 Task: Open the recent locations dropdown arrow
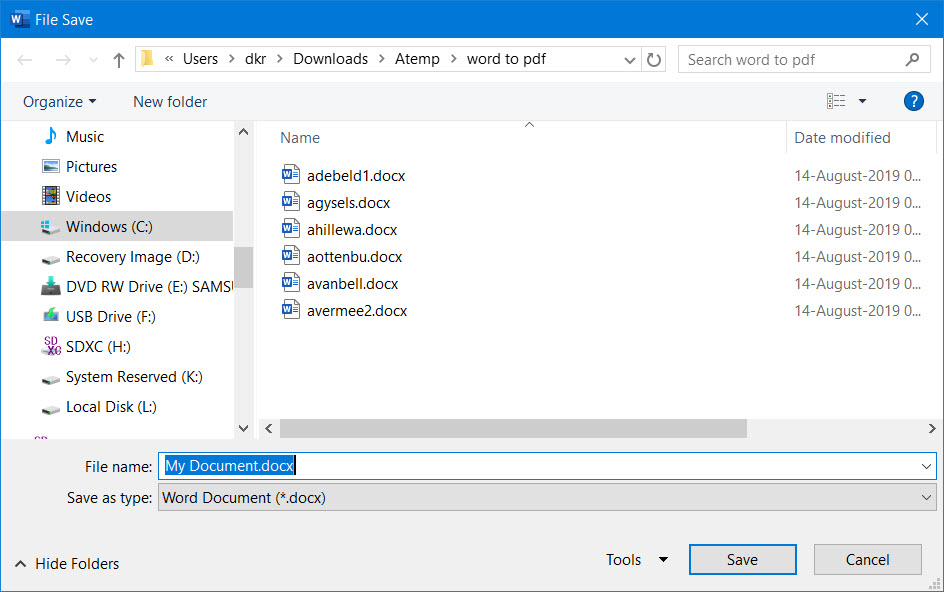pos(93,60)
